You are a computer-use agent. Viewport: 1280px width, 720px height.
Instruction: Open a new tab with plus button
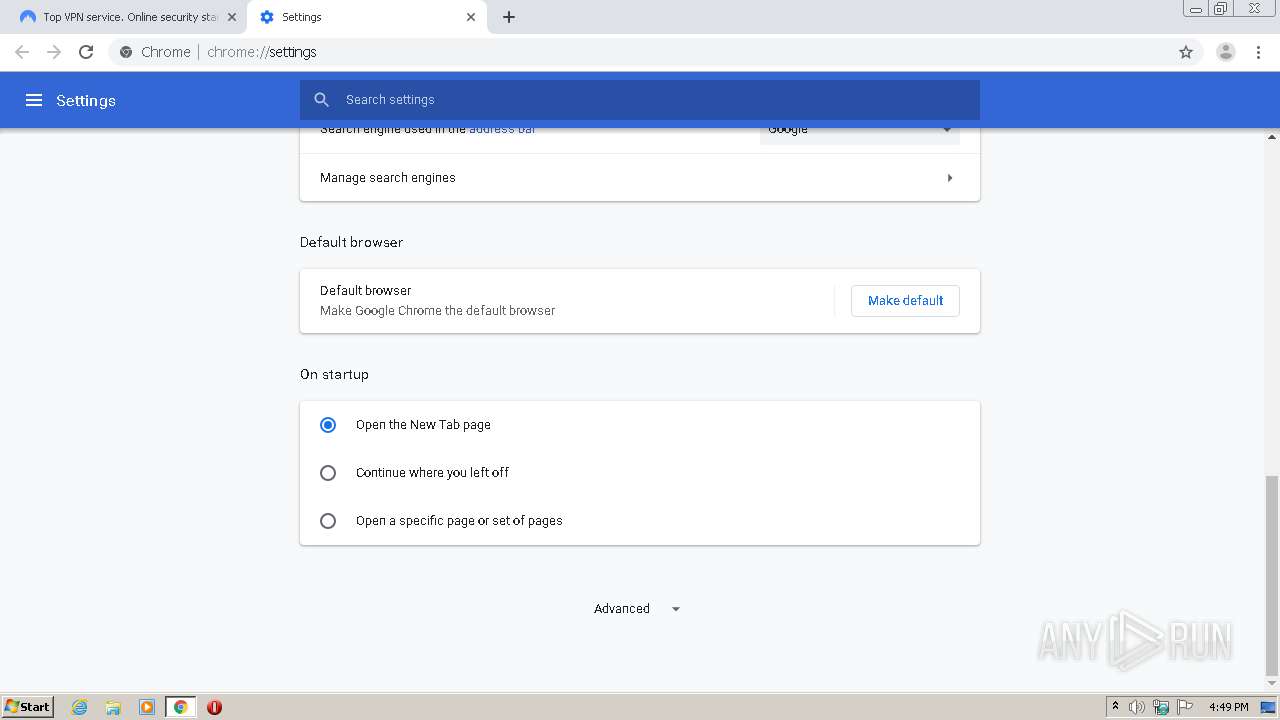509,17
